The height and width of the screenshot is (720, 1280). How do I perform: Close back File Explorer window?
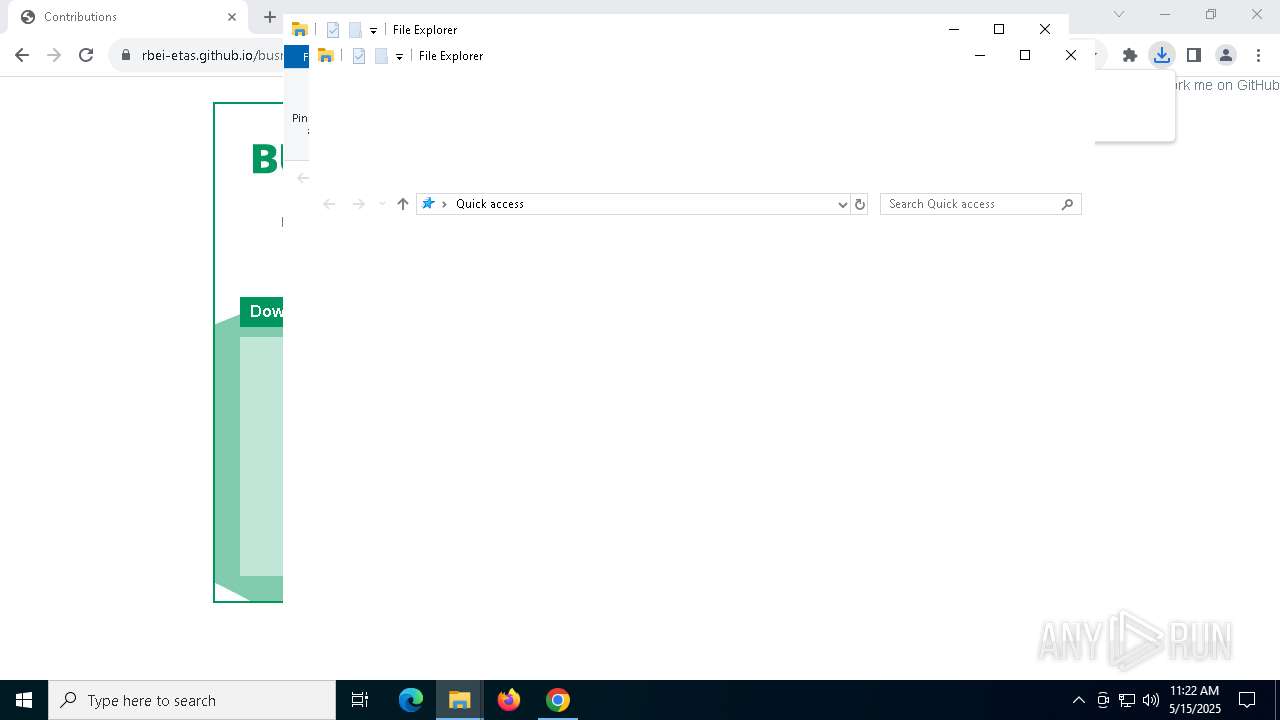tap(1045, 30)
